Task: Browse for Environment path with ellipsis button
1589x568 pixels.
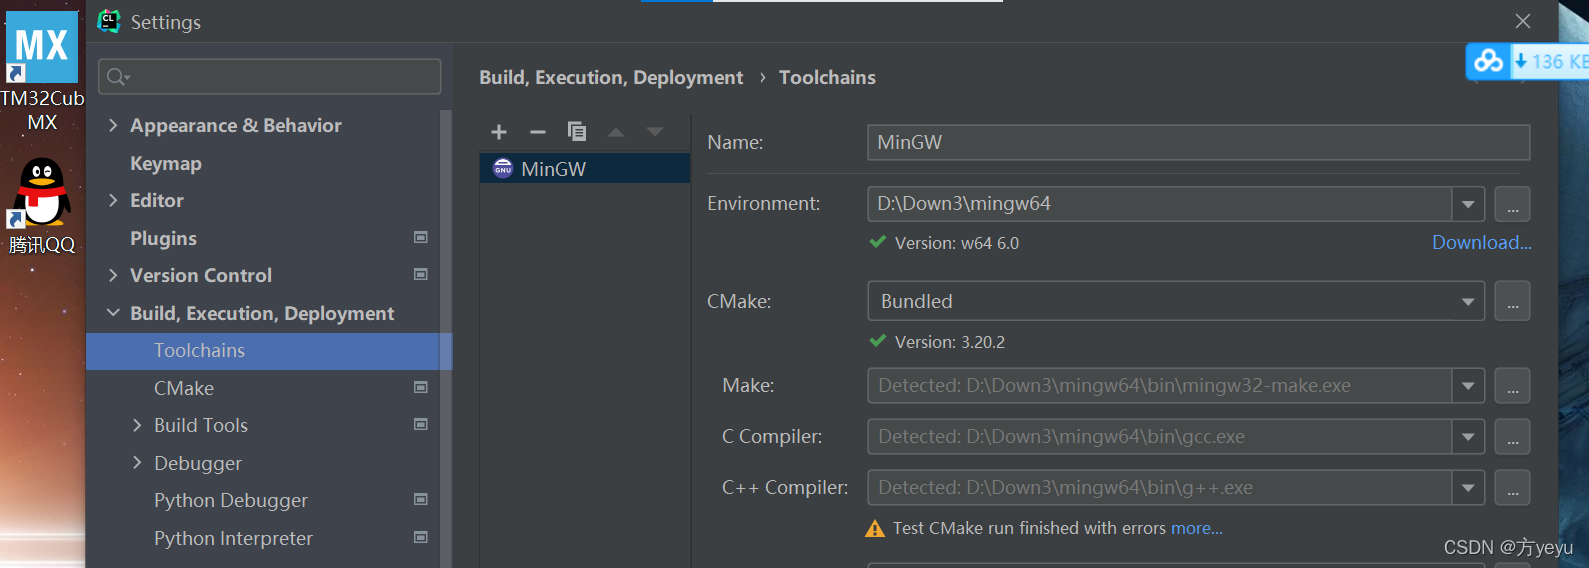Action: (1513, 204)
